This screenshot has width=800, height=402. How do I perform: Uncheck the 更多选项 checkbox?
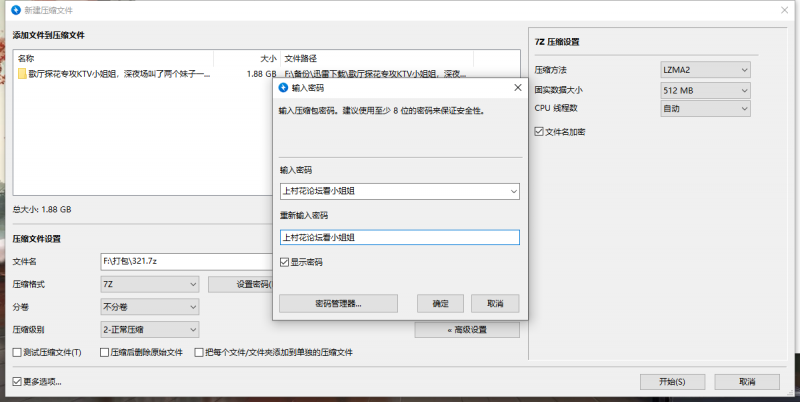[17, 382]
